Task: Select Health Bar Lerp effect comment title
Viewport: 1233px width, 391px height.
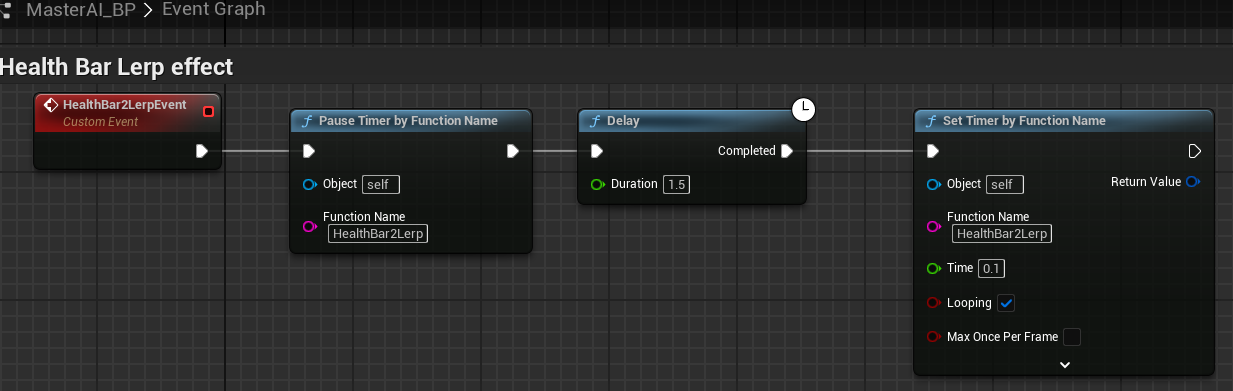Action: 117,67
